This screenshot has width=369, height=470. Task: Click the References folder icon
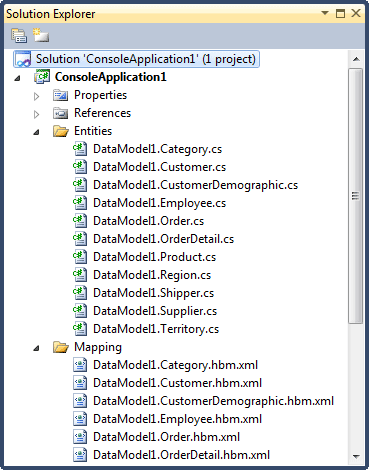tap(60, 113)
